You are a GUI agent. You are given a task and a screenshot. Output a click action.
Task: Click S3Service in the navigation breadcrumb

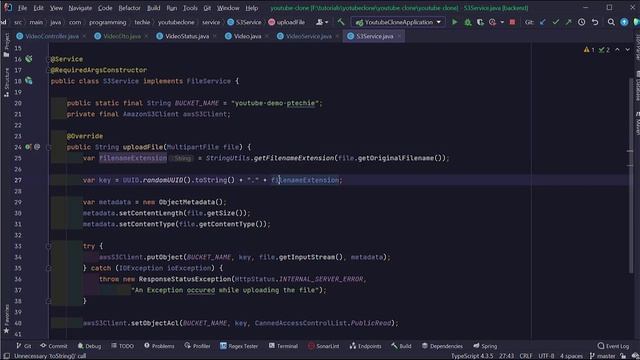(x=244, y=22)
